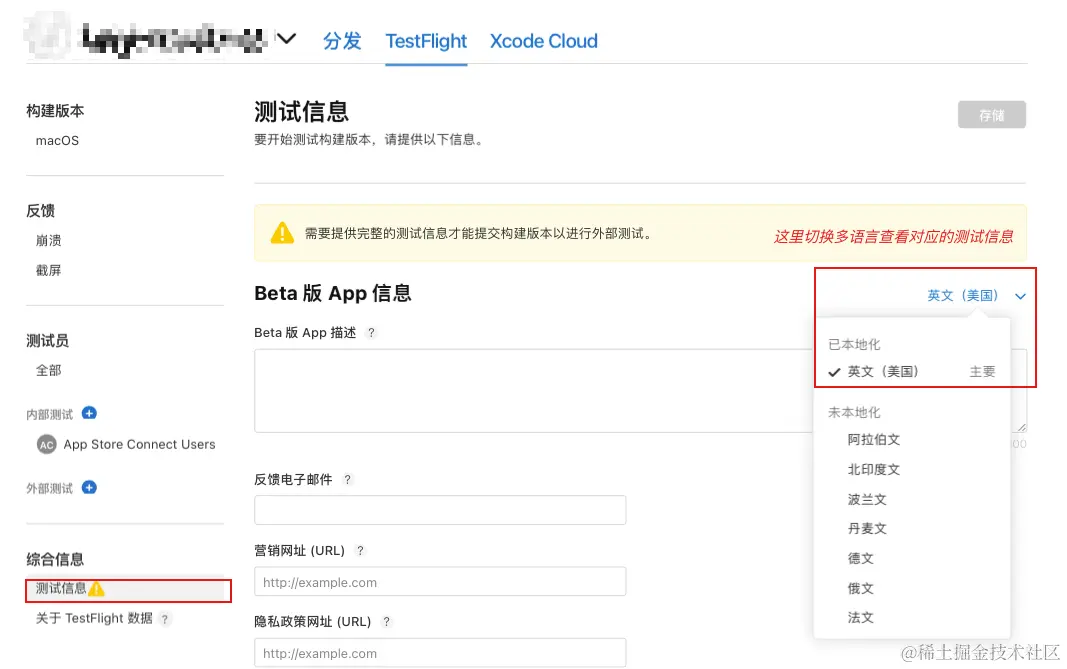
Task: Choose 俄文 from language list
Action: pos(860,589)
